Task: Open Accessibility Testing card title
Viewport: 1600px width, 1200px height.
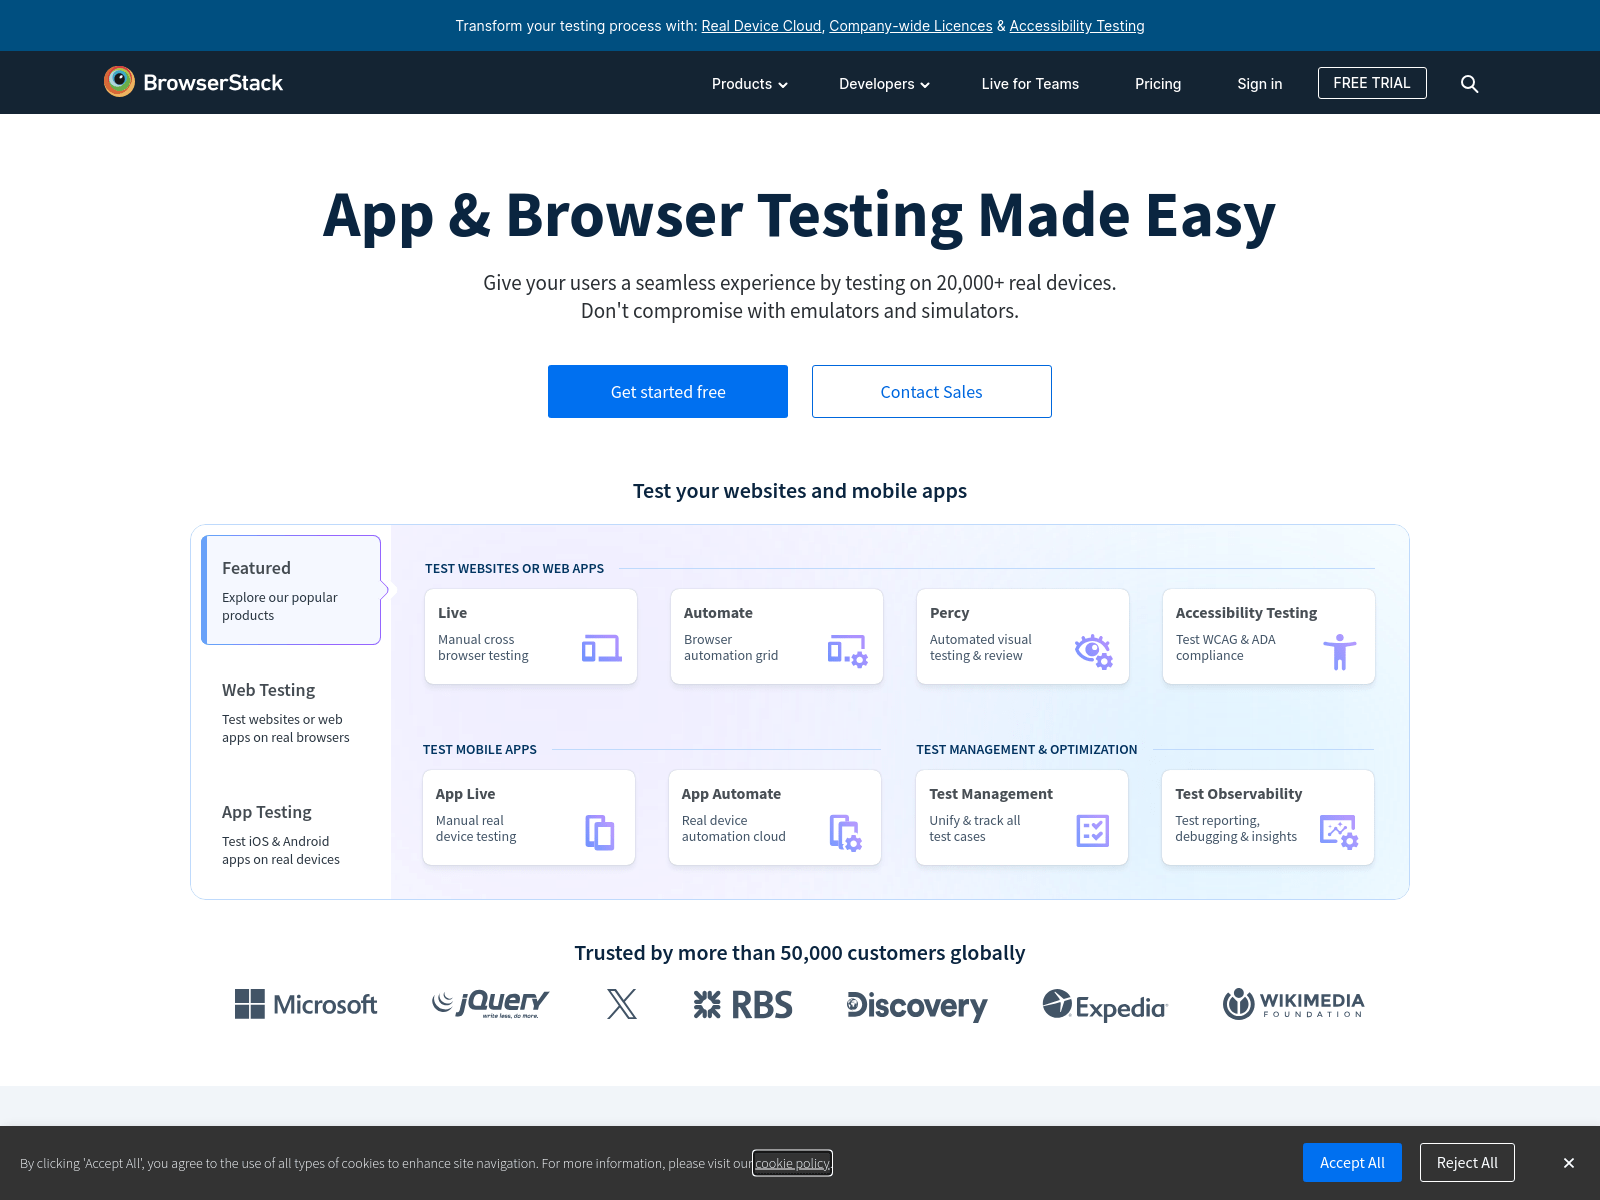Action: point(1246,613)
